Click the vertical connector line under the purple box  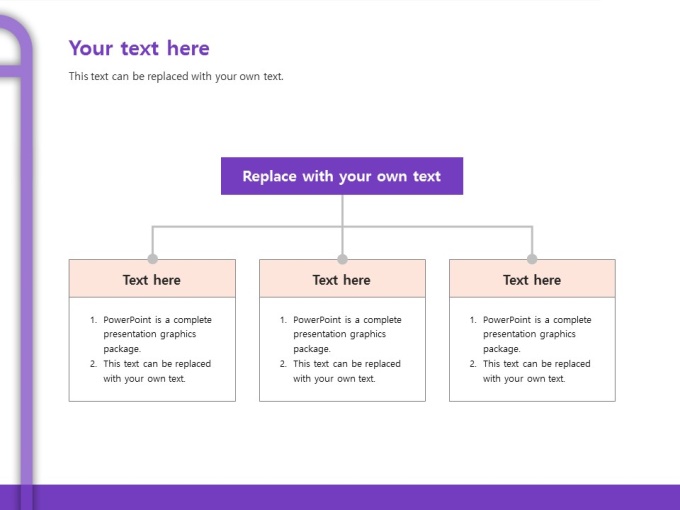pos(342,210)
